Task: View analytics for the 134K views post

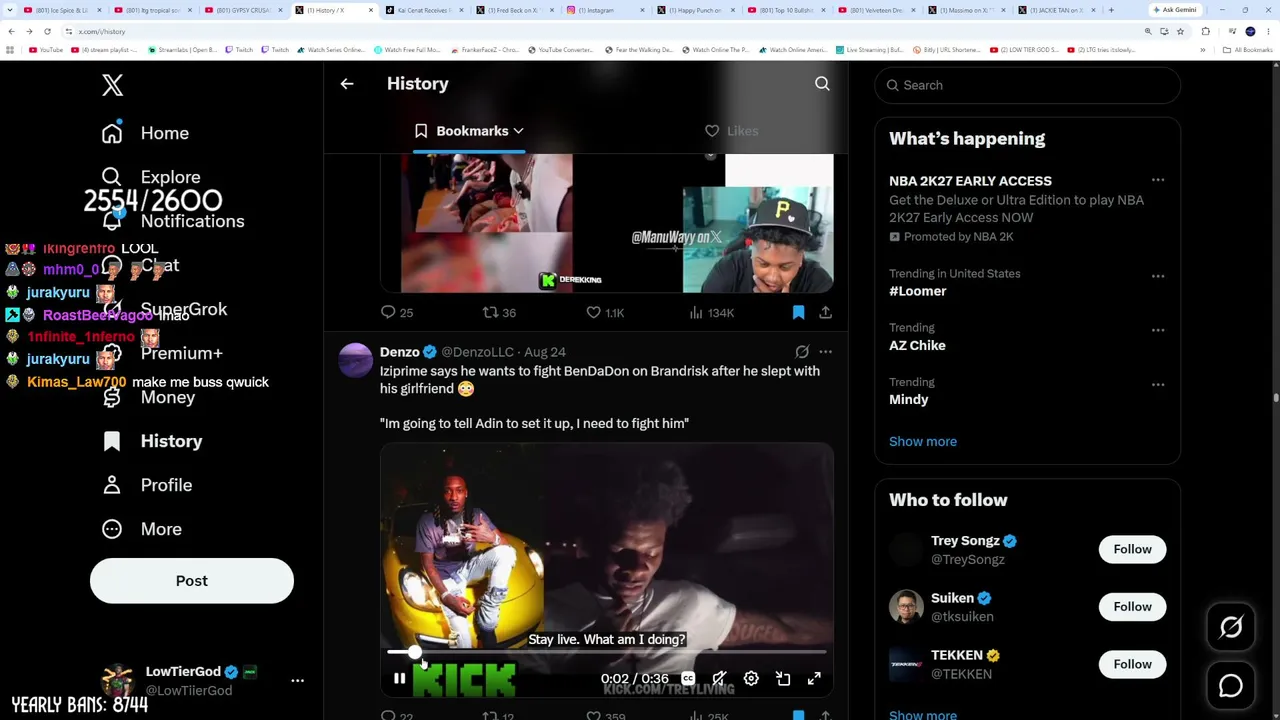Action: [x=712, y=313]
